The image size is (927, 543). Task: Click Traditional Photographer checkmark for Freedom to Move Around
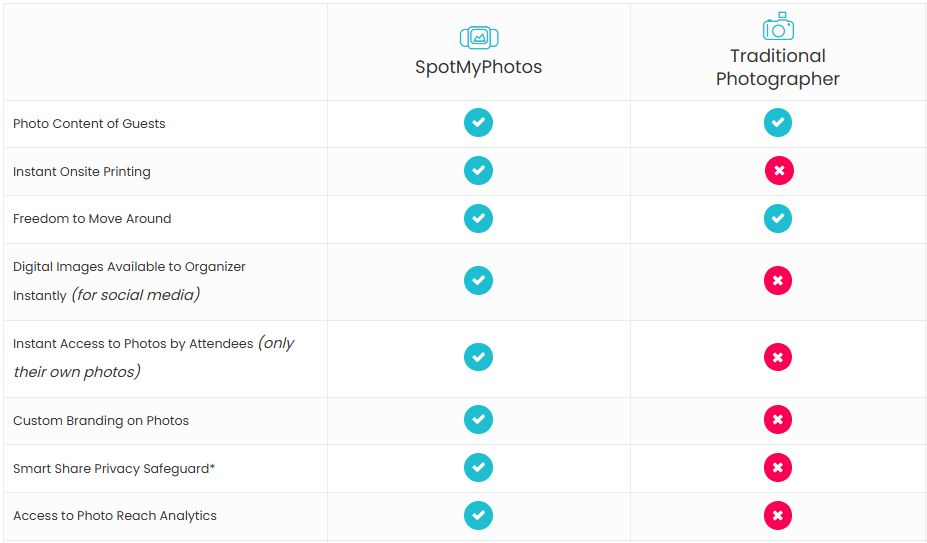(x=778, y=218)
